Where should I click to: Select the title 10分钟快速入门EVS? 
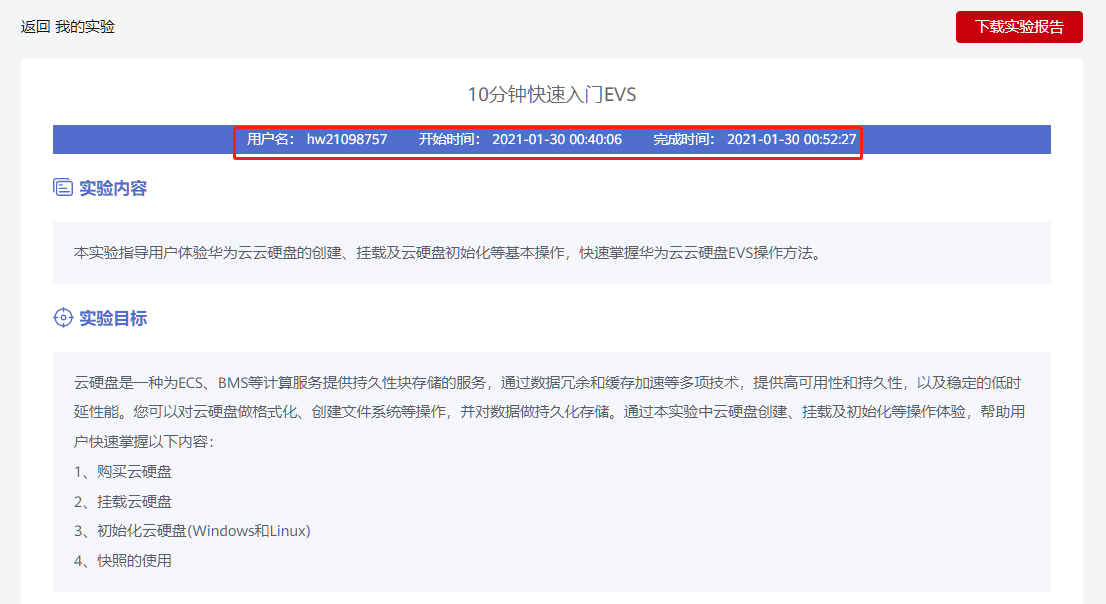(x=552, y=95)
